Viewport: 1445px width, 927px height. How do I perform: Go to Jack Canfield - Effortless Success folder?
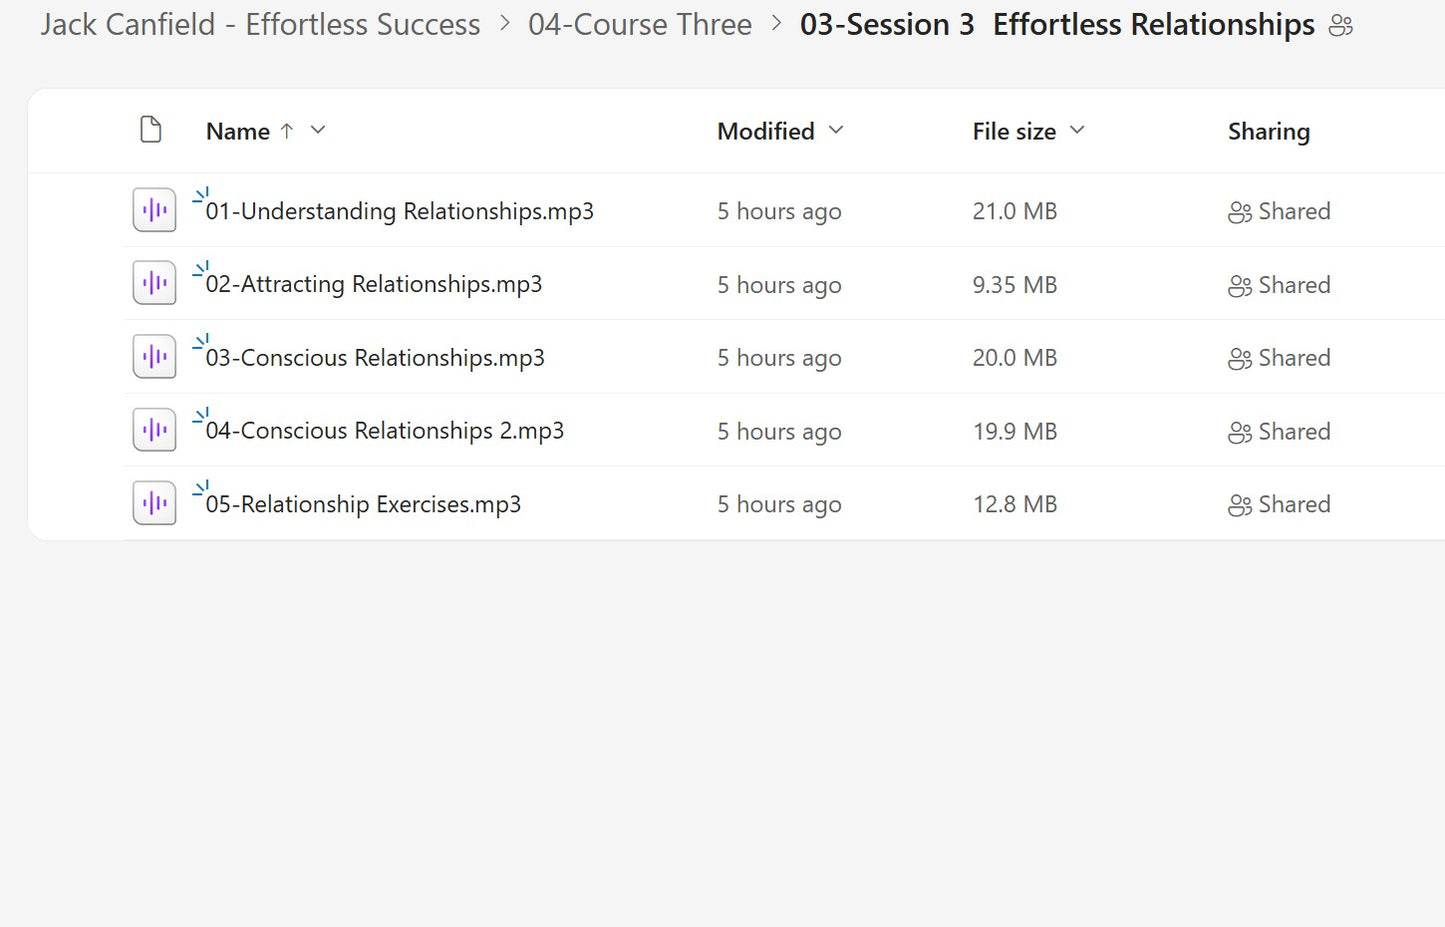[259, 24]
